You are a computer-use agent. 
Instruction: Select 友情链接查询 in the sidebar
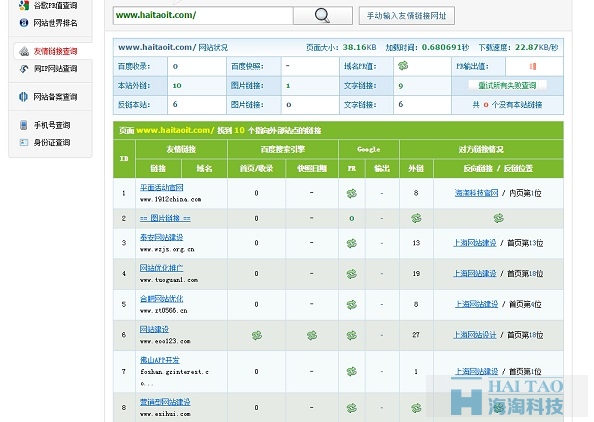tap(55, 52)
